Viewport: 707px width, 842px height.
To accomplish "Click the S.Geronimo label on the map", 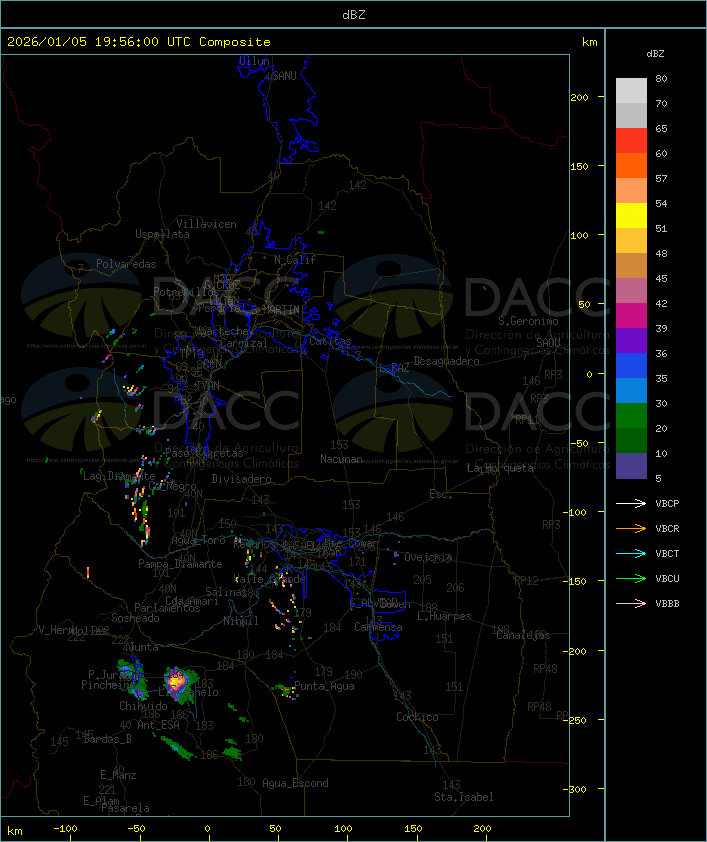I will [x=528, y=322].
